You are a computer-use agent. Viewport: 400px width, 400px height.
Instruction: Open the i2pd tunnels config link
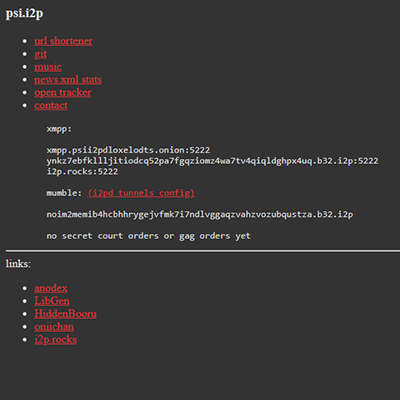click(x=141, y=193)
